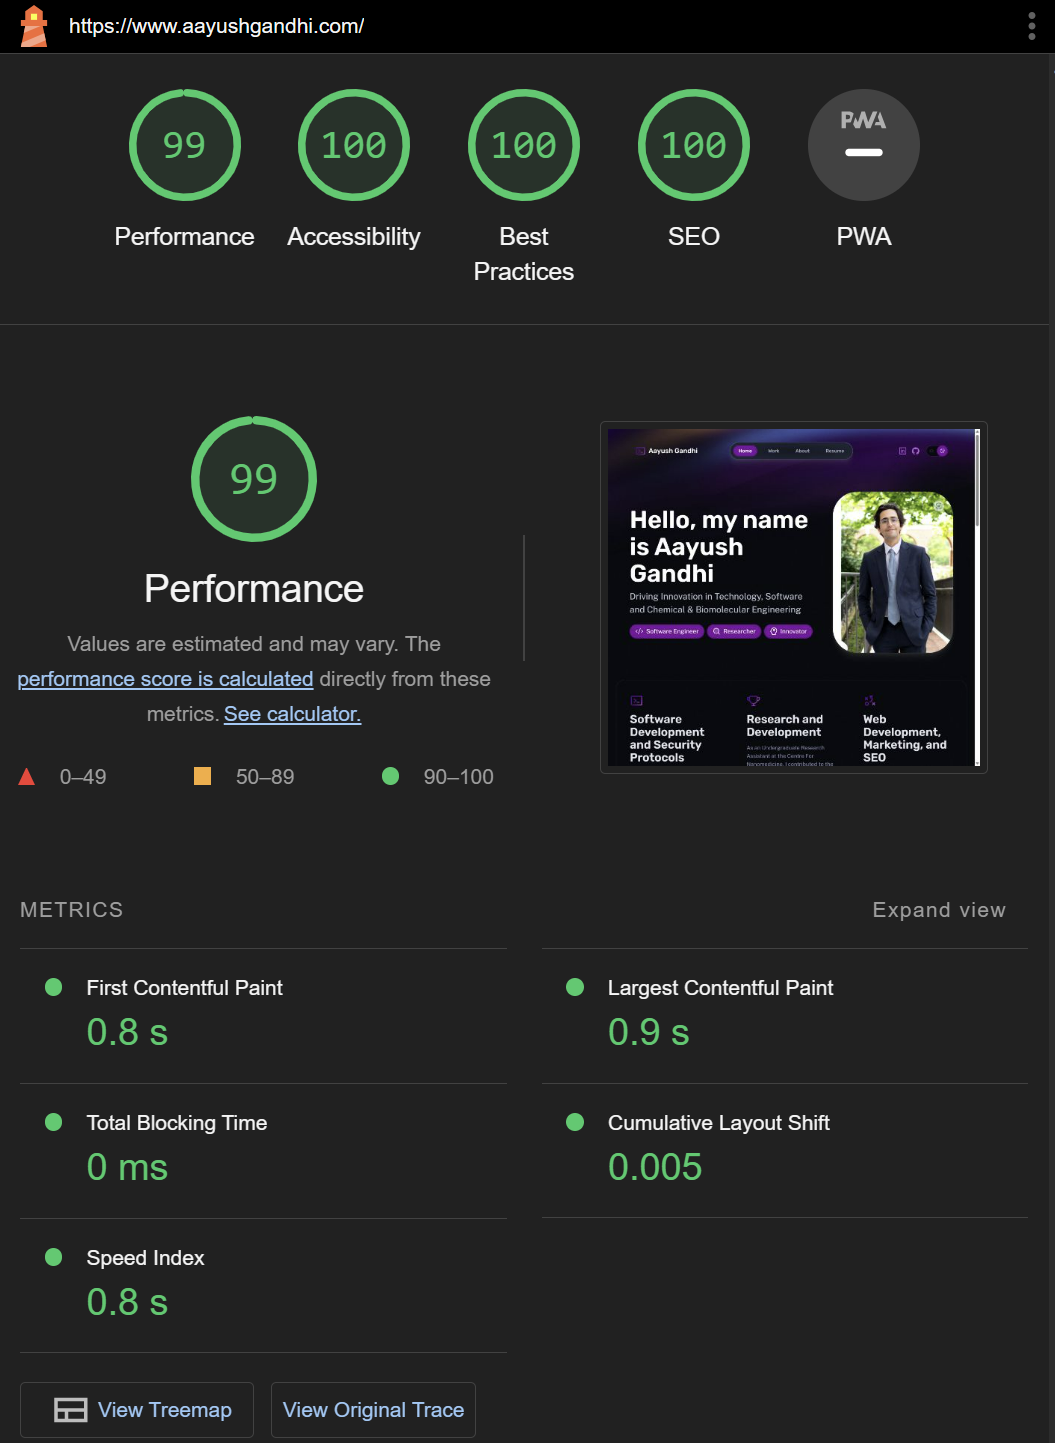The image size is (1055, 1443).
Task: Click the red triangle 0–49 legend marker
Action: point(27,776)
